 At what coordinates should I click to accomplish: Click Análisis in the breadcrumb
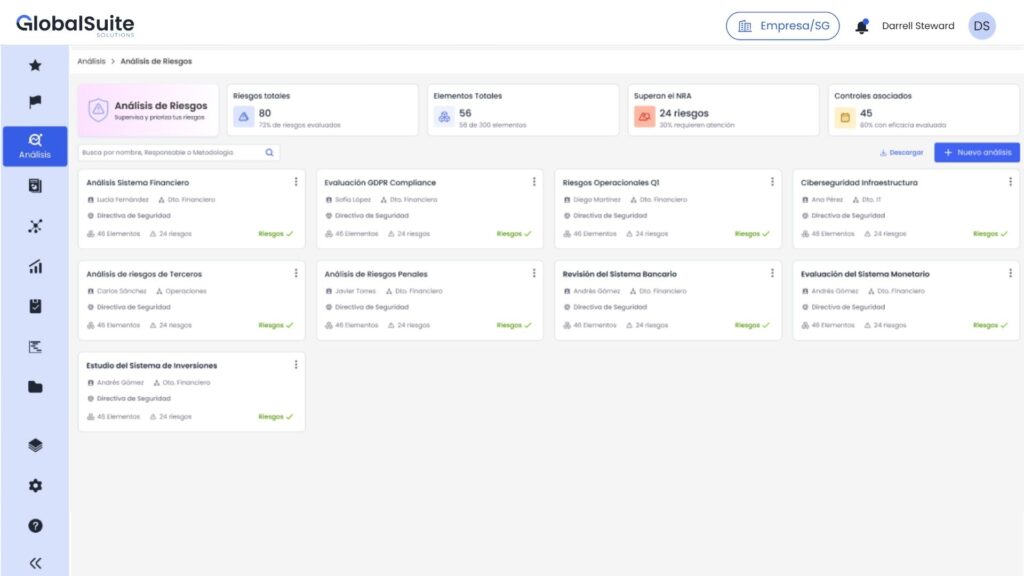point(90,60)
